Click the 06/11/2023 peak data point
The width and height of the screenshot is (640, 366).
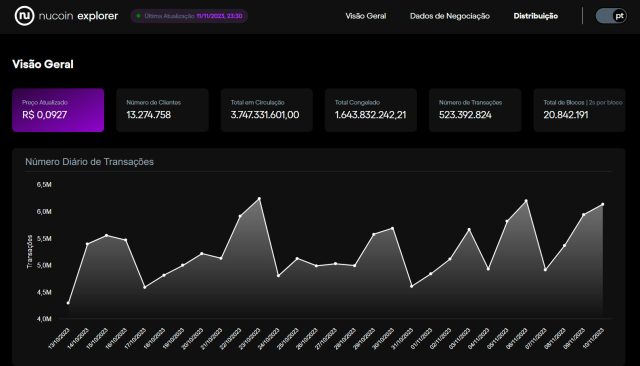[526, 201]
